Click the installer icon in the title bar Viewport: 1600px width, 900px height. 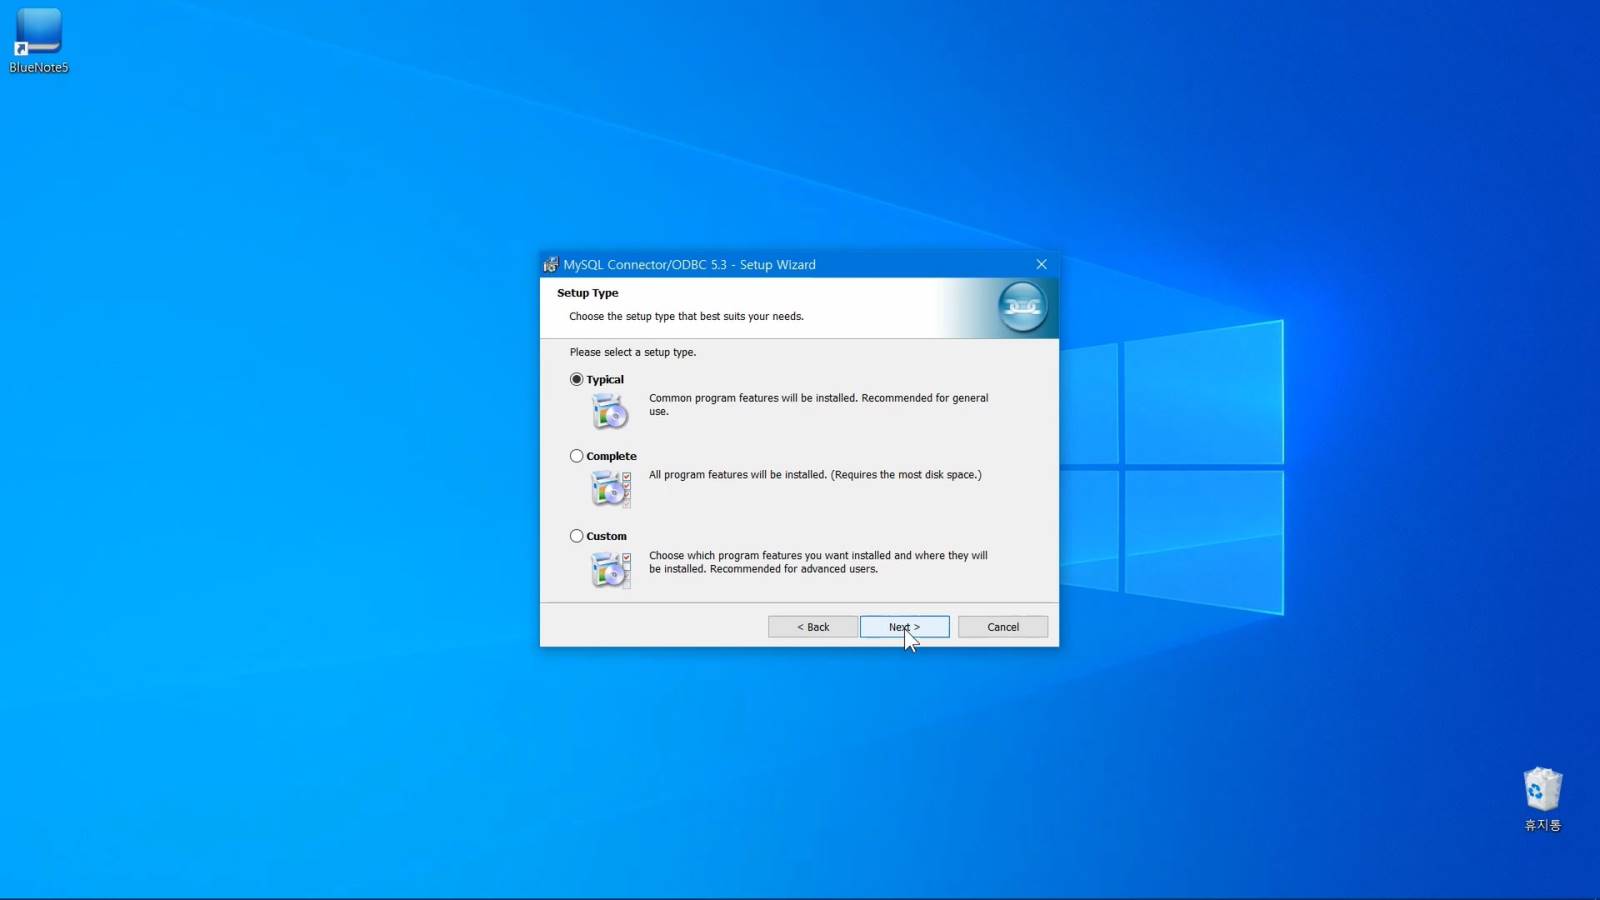550,265
